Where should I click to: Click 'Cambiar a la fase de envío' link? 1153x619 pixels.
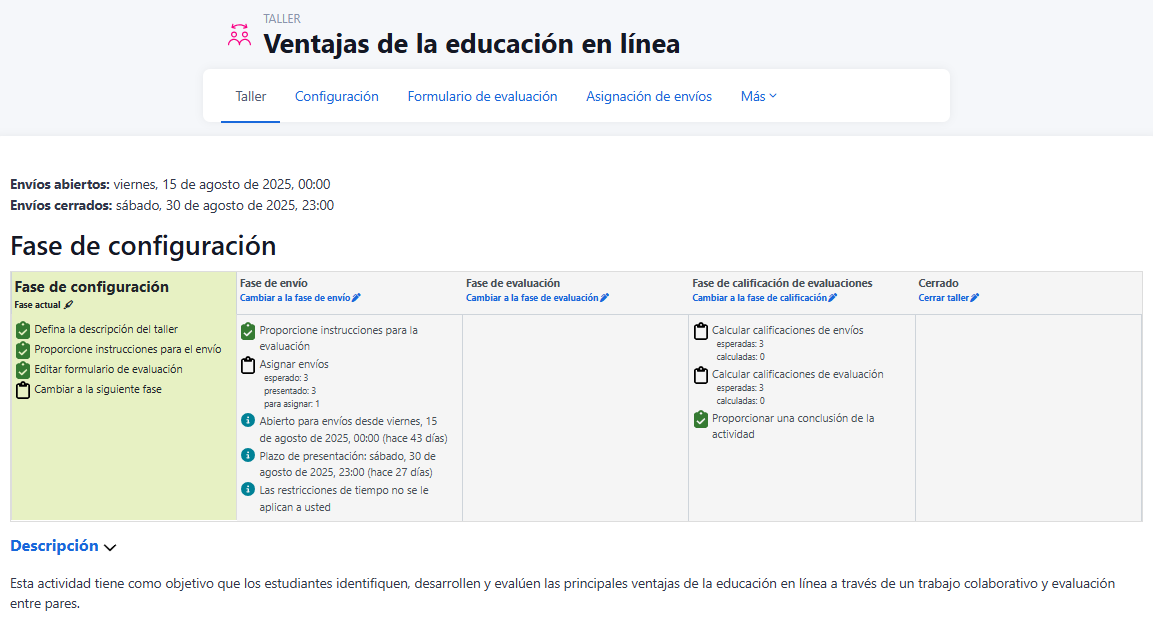(x=299, y=298)
